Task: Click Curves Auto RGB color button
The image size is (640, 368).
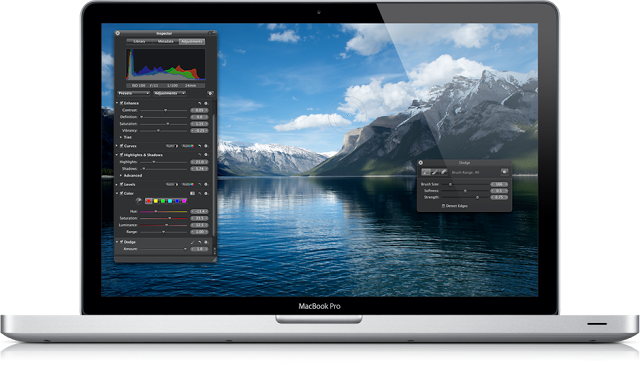Action: point(187,146)
